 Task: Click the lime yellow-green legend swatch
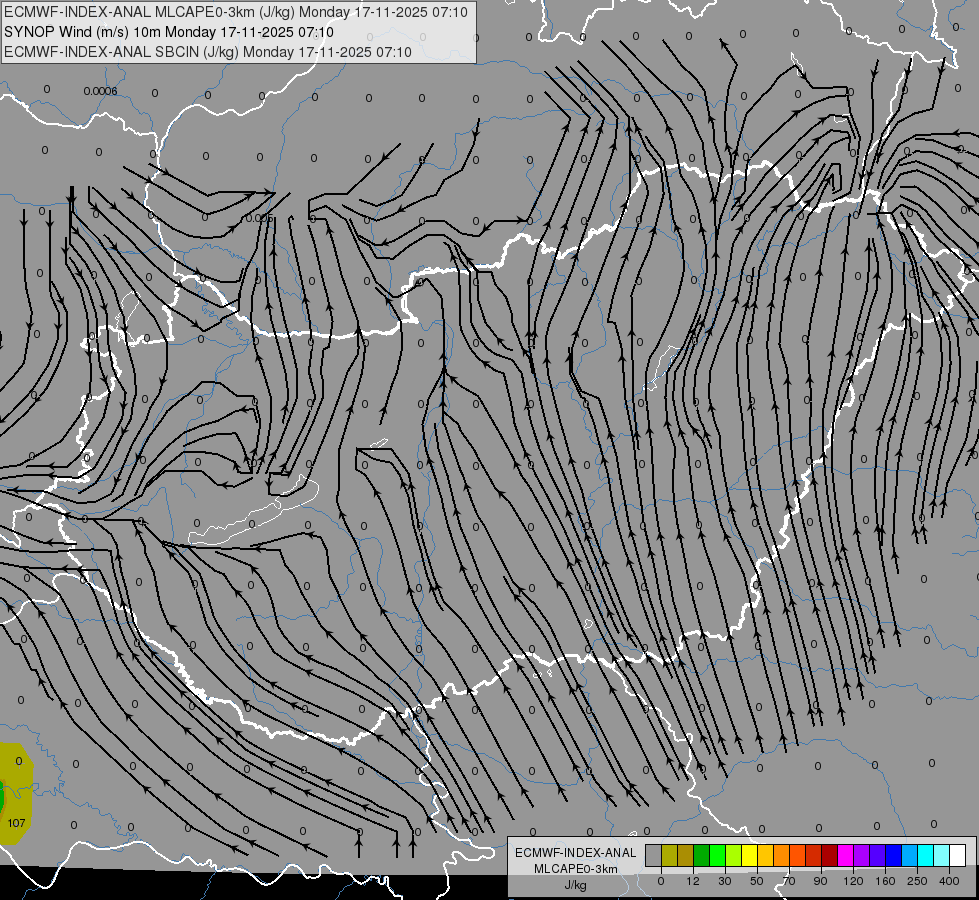(x=734, y=855)
